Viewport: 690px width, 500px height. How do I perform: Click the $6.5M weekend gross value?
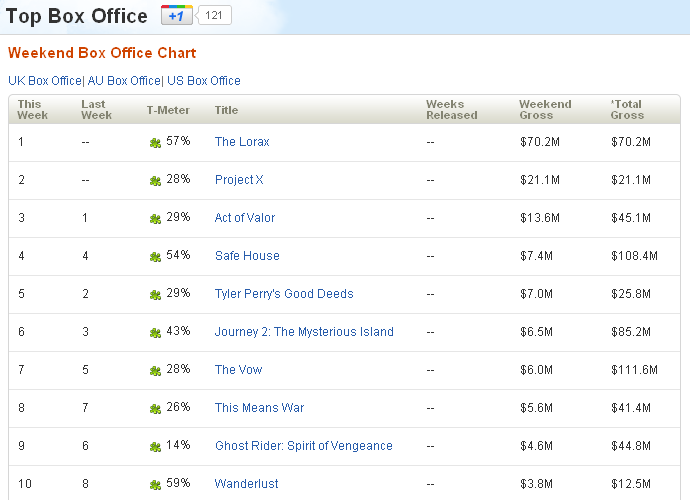536,332
